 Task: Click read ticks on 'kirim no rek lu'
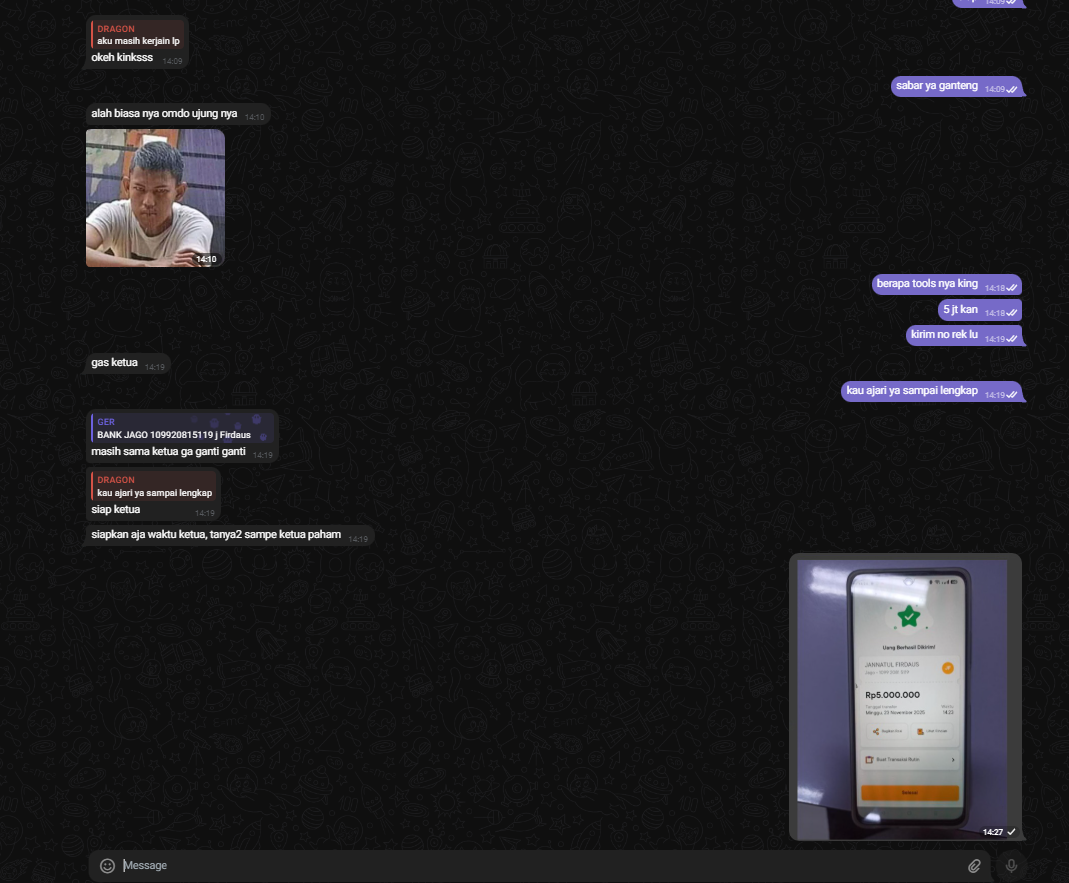pyautogui.click(x=1011, y=339)
